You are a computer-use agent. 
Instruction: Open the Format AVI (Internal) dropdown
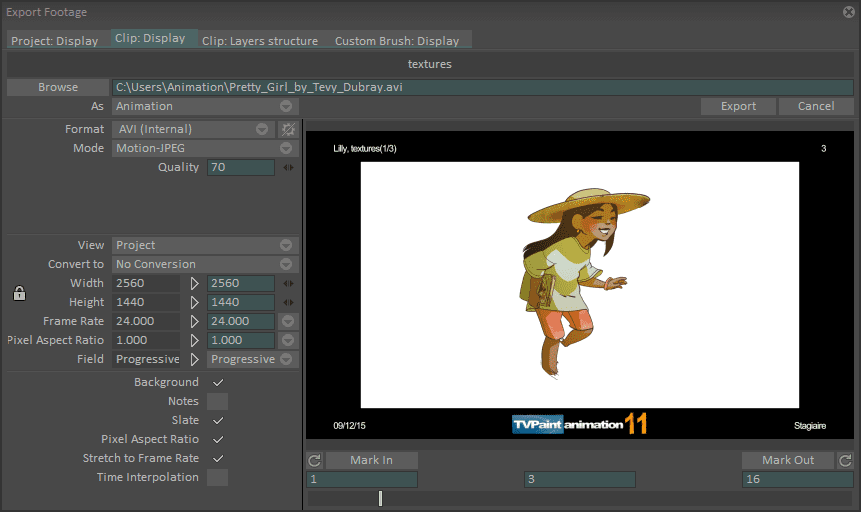[x=193, y=129]
